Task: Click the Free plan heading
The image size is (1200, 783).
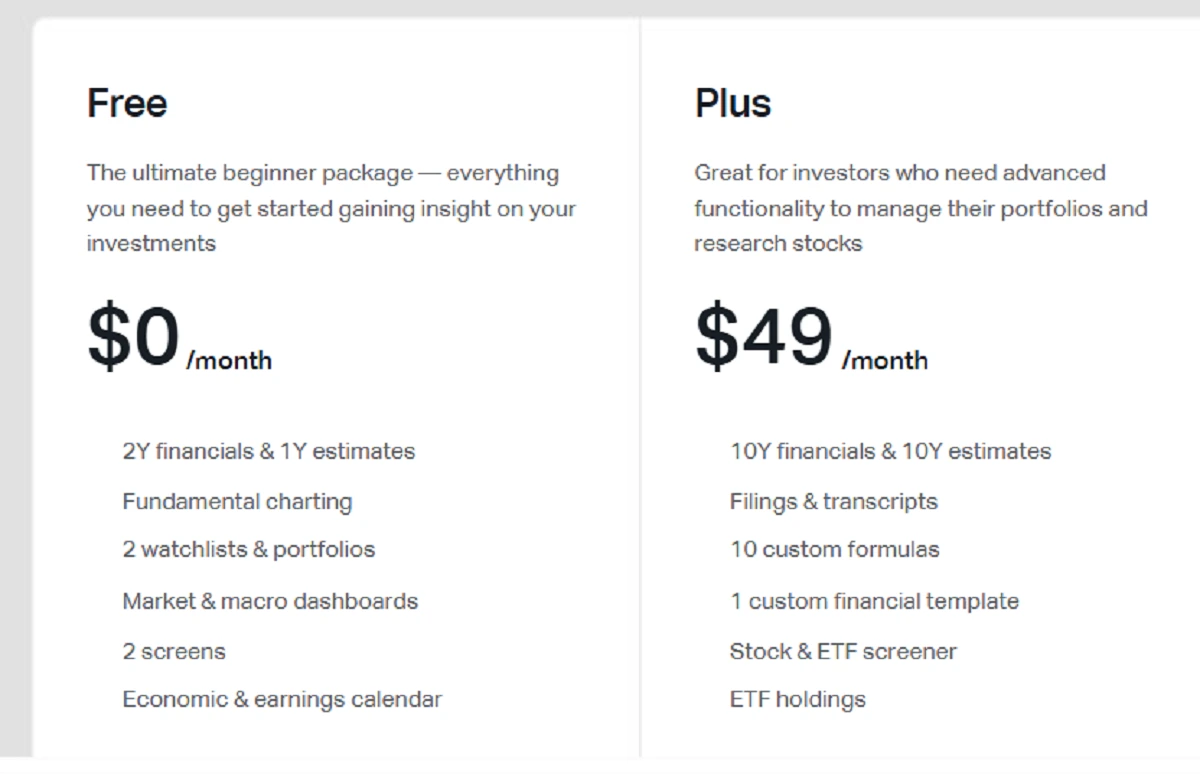Action: [x=127, y=103]
